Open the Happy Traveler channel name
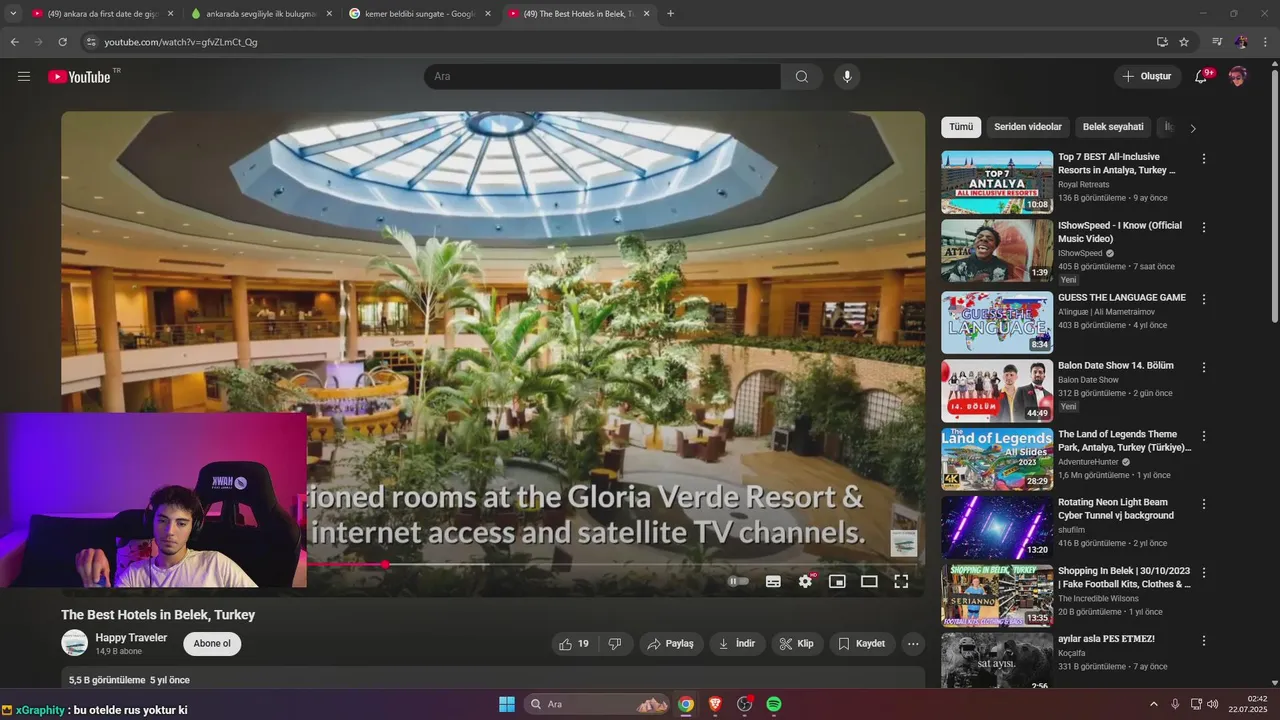 coord(131,638)
